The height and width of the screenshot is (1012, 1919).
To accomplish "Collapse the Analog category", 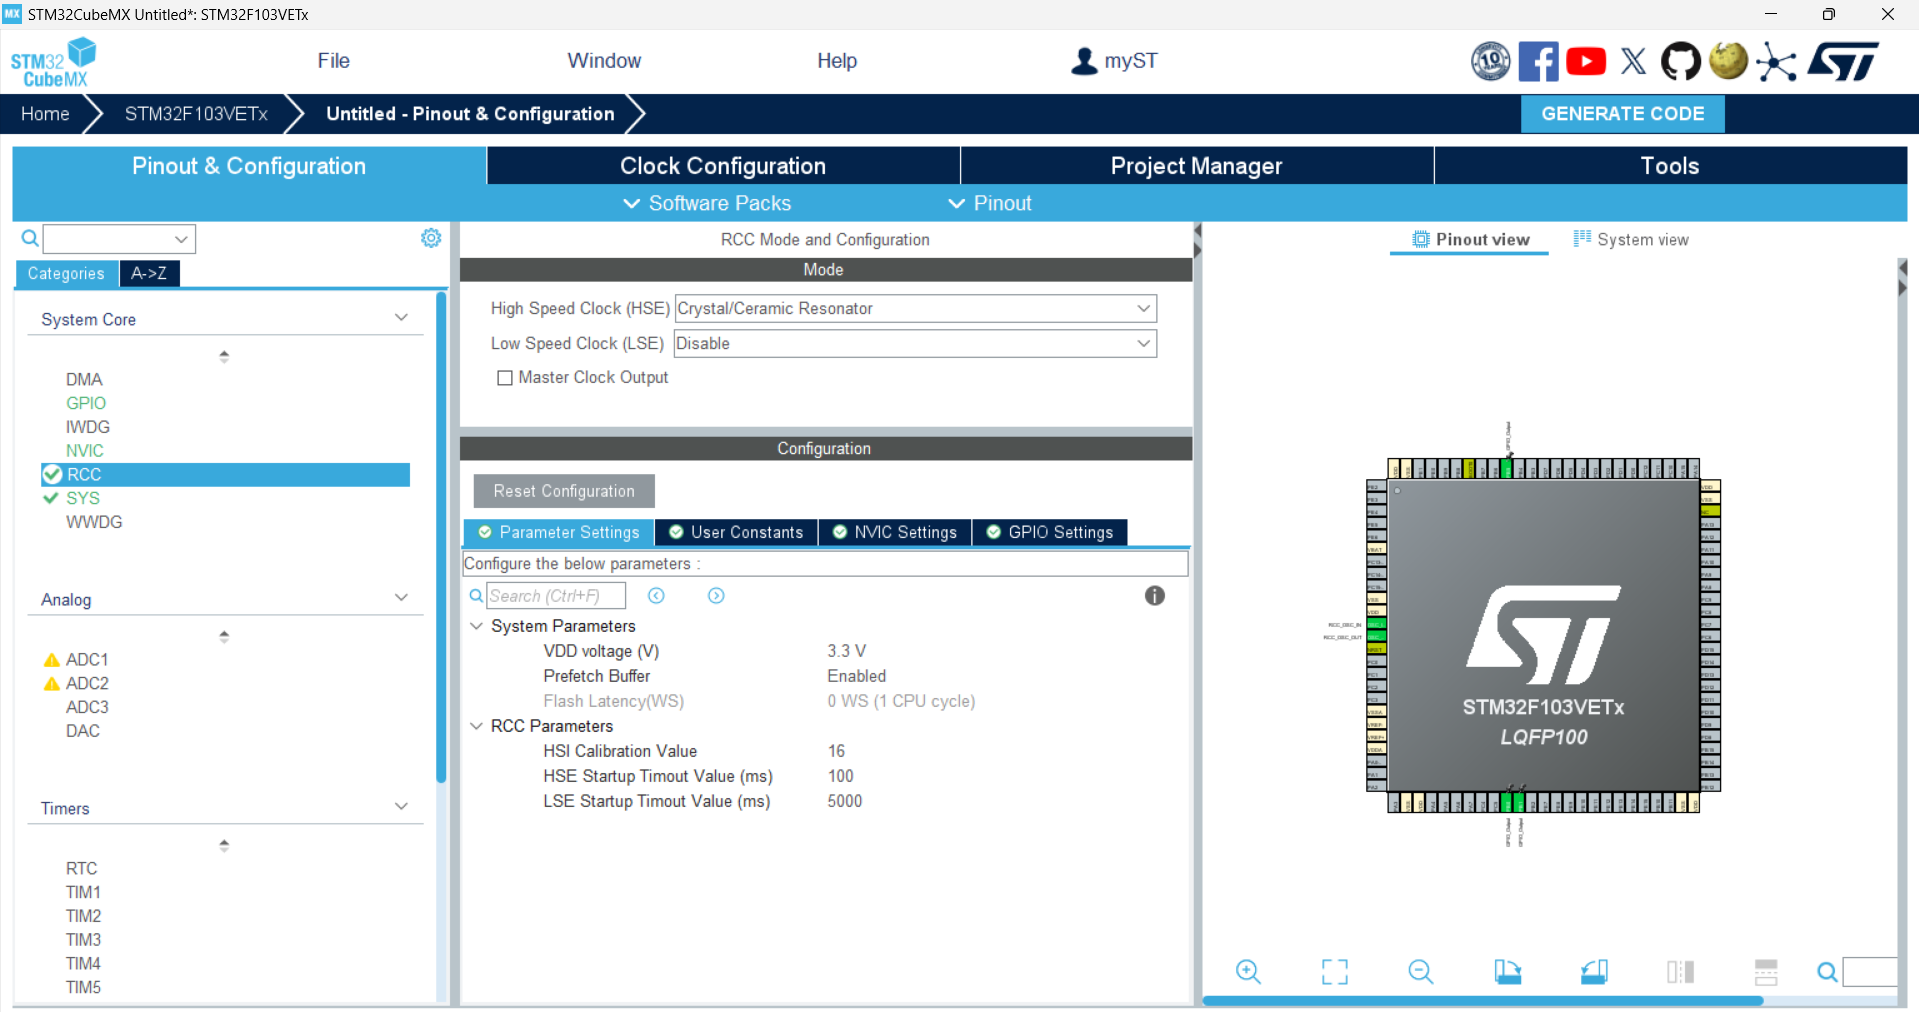I will (x=401, y=598).
